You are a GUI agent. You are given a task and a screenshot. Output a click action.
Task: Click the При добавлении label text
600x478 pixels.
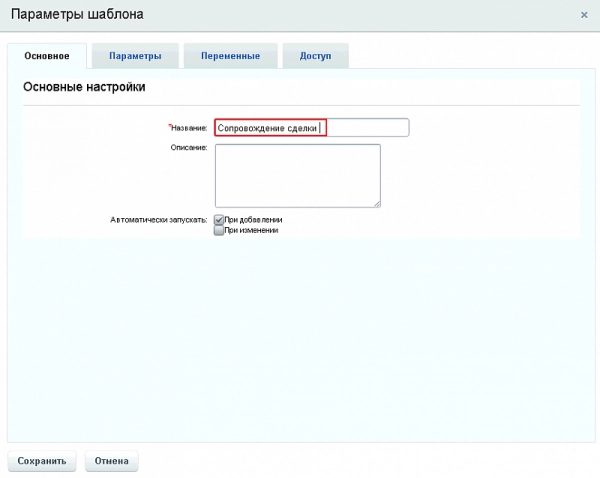pos(253,220)
